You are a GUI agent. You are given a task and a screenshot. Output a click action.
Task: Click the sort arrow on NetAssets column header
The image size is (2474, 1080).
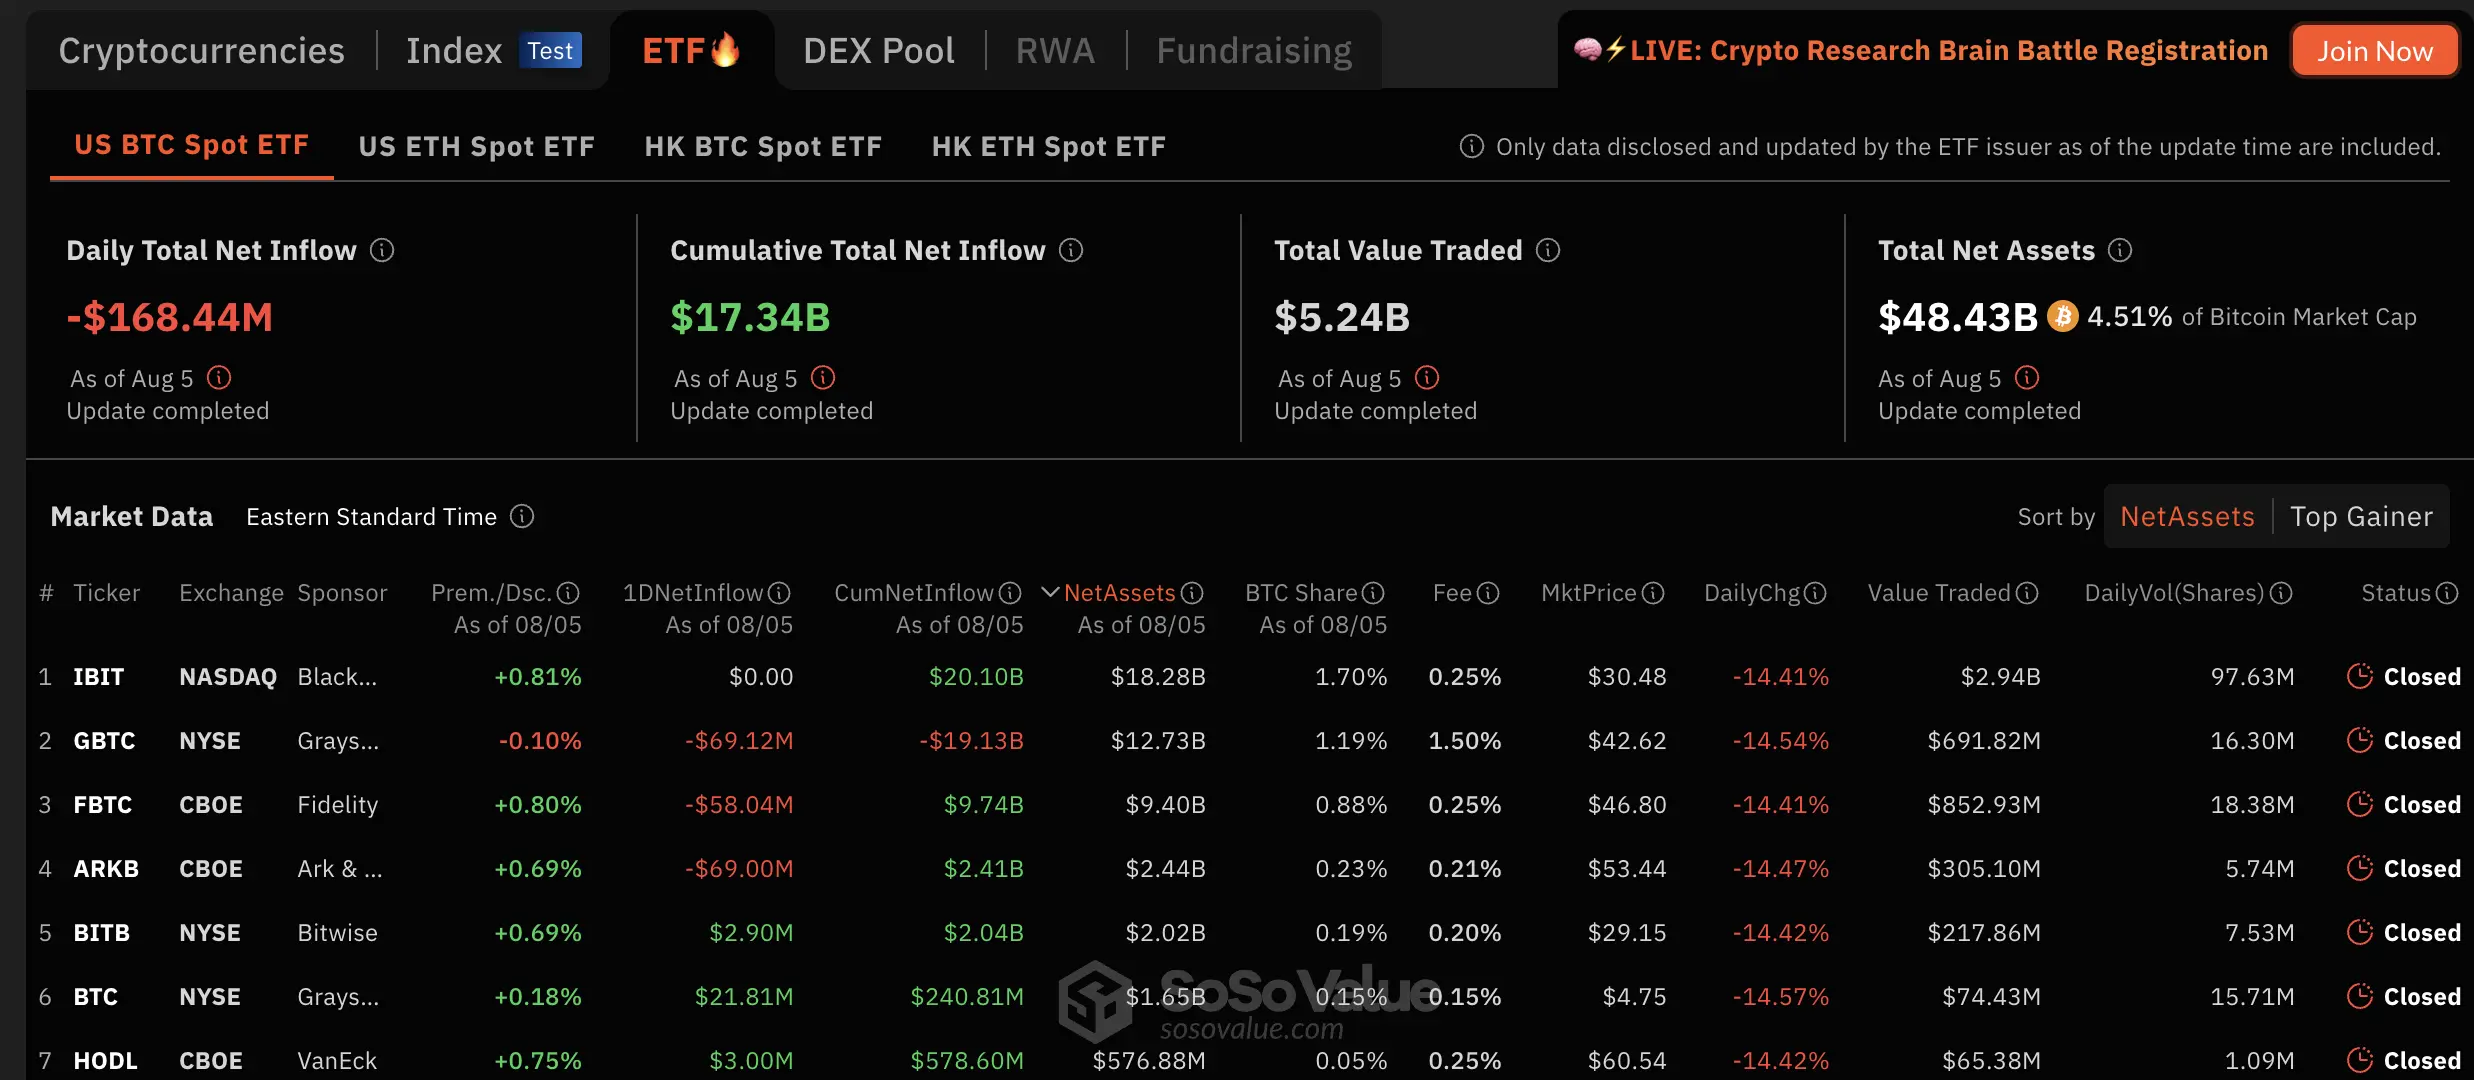point(1050,593)
